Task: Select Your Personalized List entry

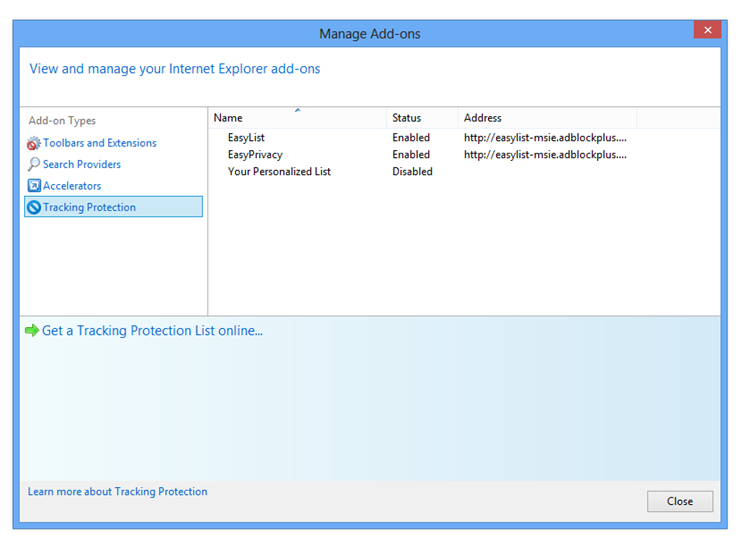Action: point(279,172)
